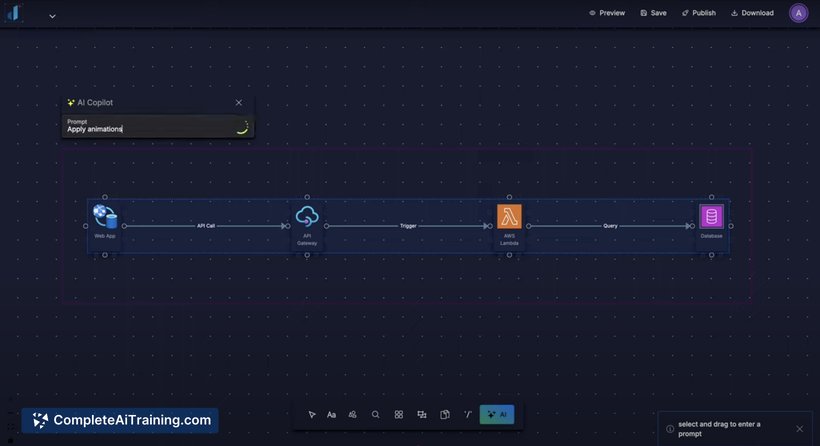Open the magnifier search tool
The width and height of the screenshot is (820, 446).
(375, 415)
